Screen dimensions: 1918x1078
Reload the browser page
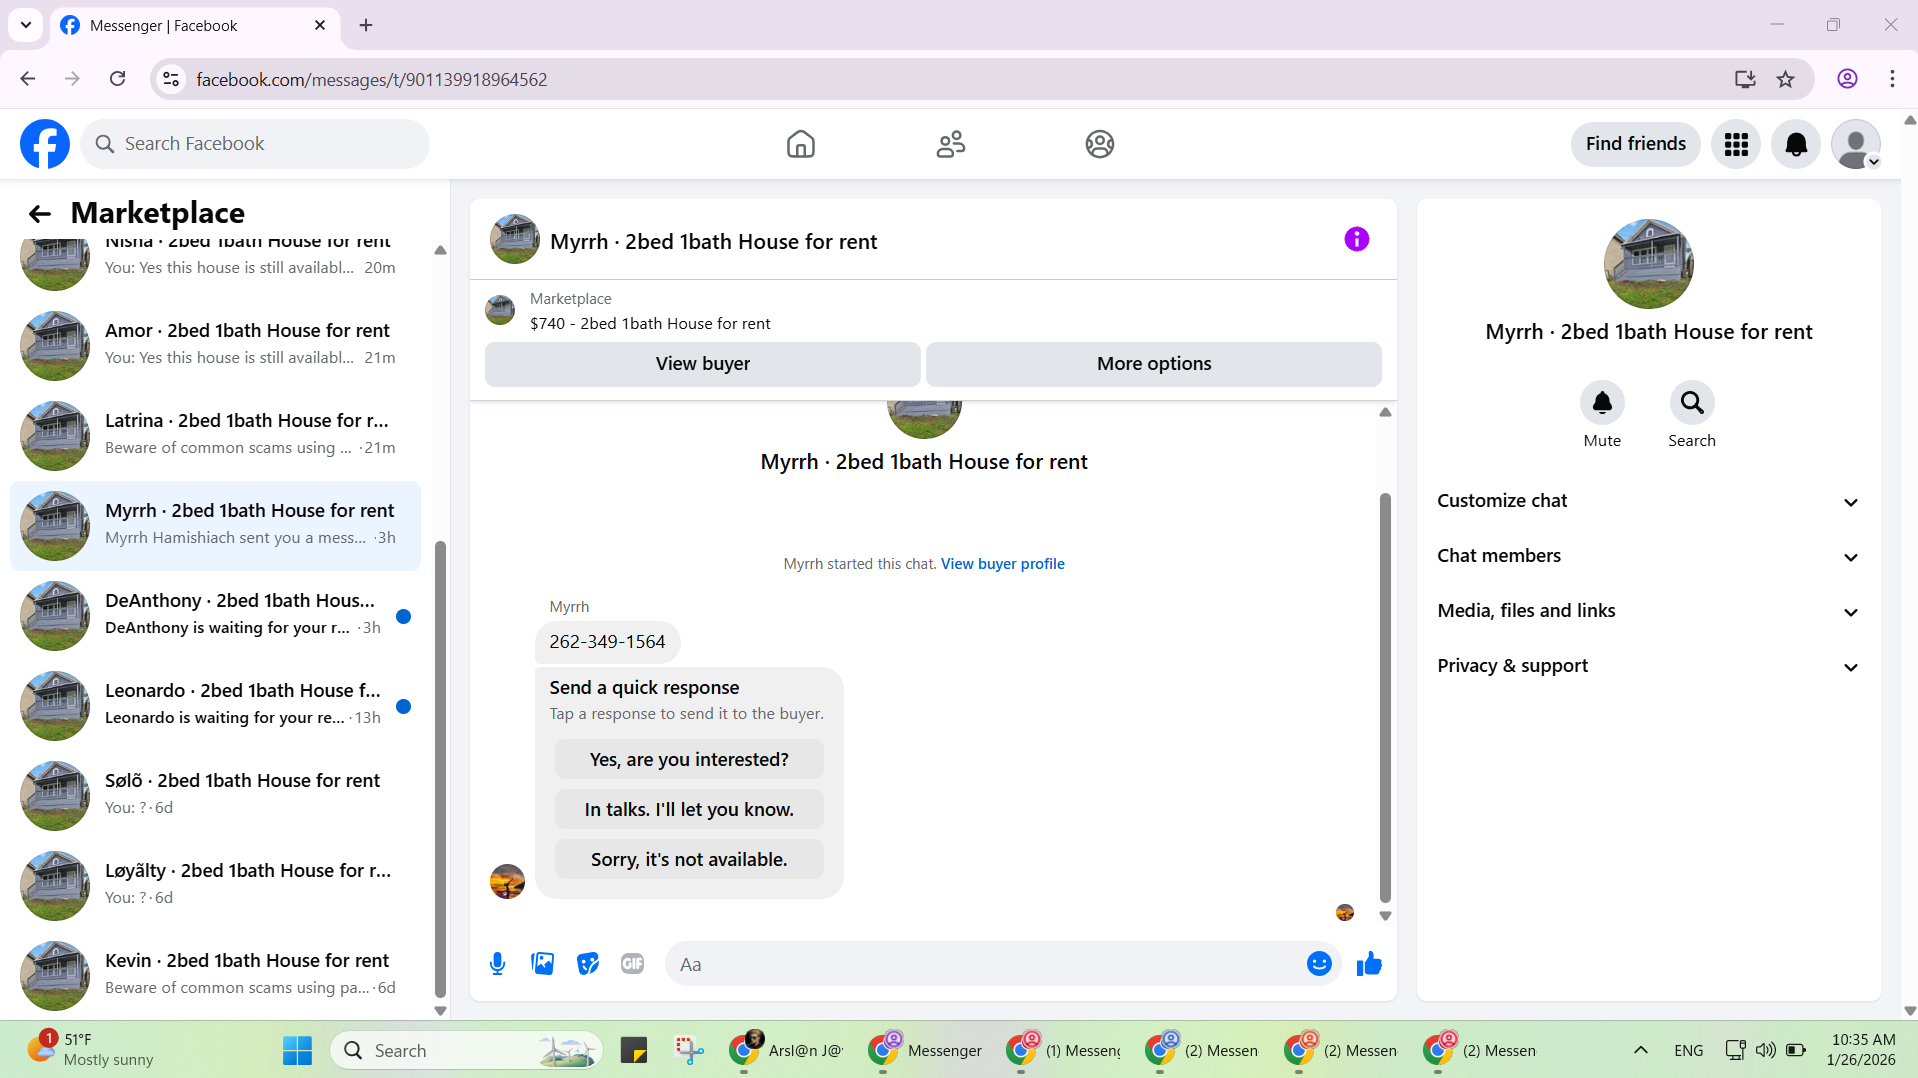(x=117, y=79)
